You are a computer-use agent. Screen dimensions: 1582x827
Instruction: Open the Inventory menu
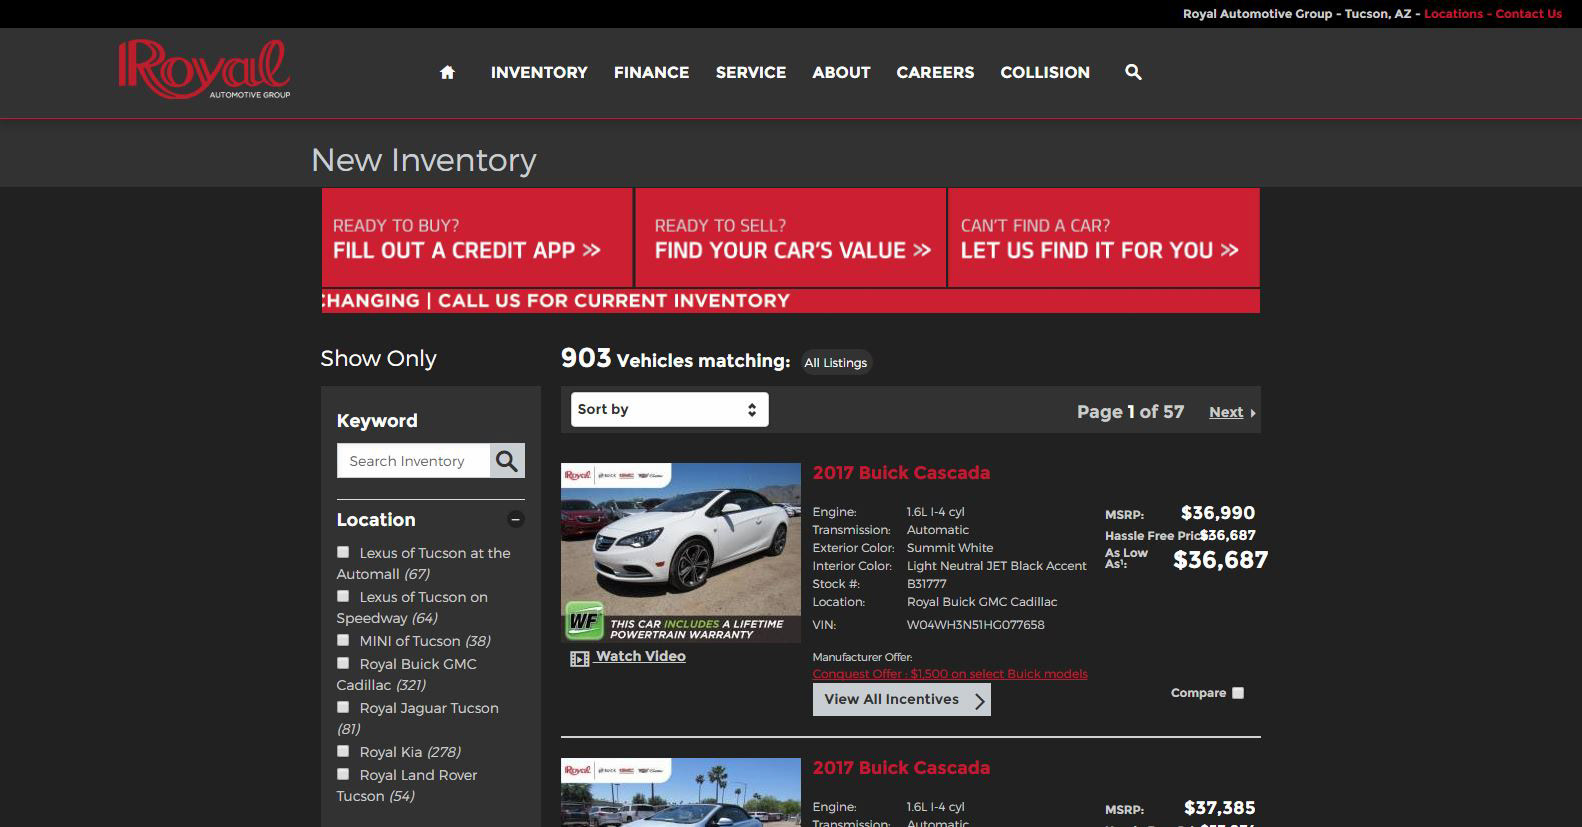(539, 72)
